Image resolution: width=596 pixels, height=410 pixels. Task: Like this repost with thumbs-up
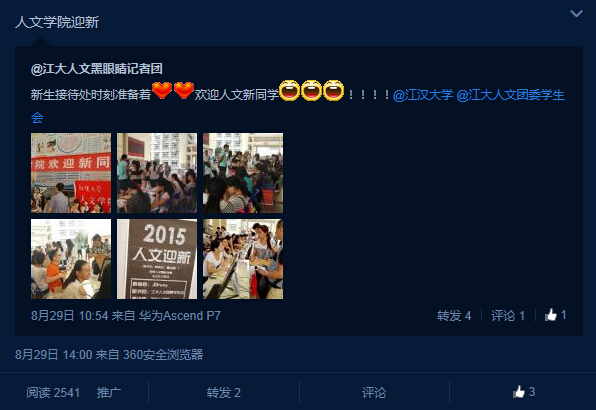coord(524,392)
